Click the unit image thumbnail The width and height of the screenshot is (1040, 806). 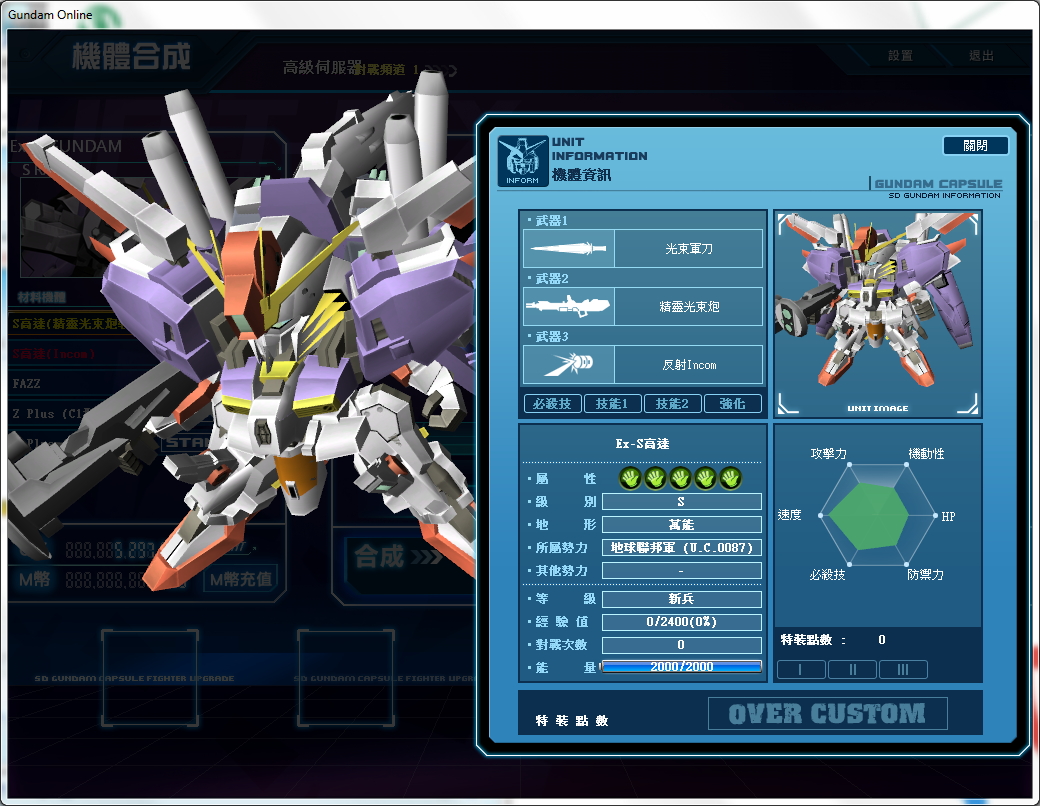[x=878, y=313]
